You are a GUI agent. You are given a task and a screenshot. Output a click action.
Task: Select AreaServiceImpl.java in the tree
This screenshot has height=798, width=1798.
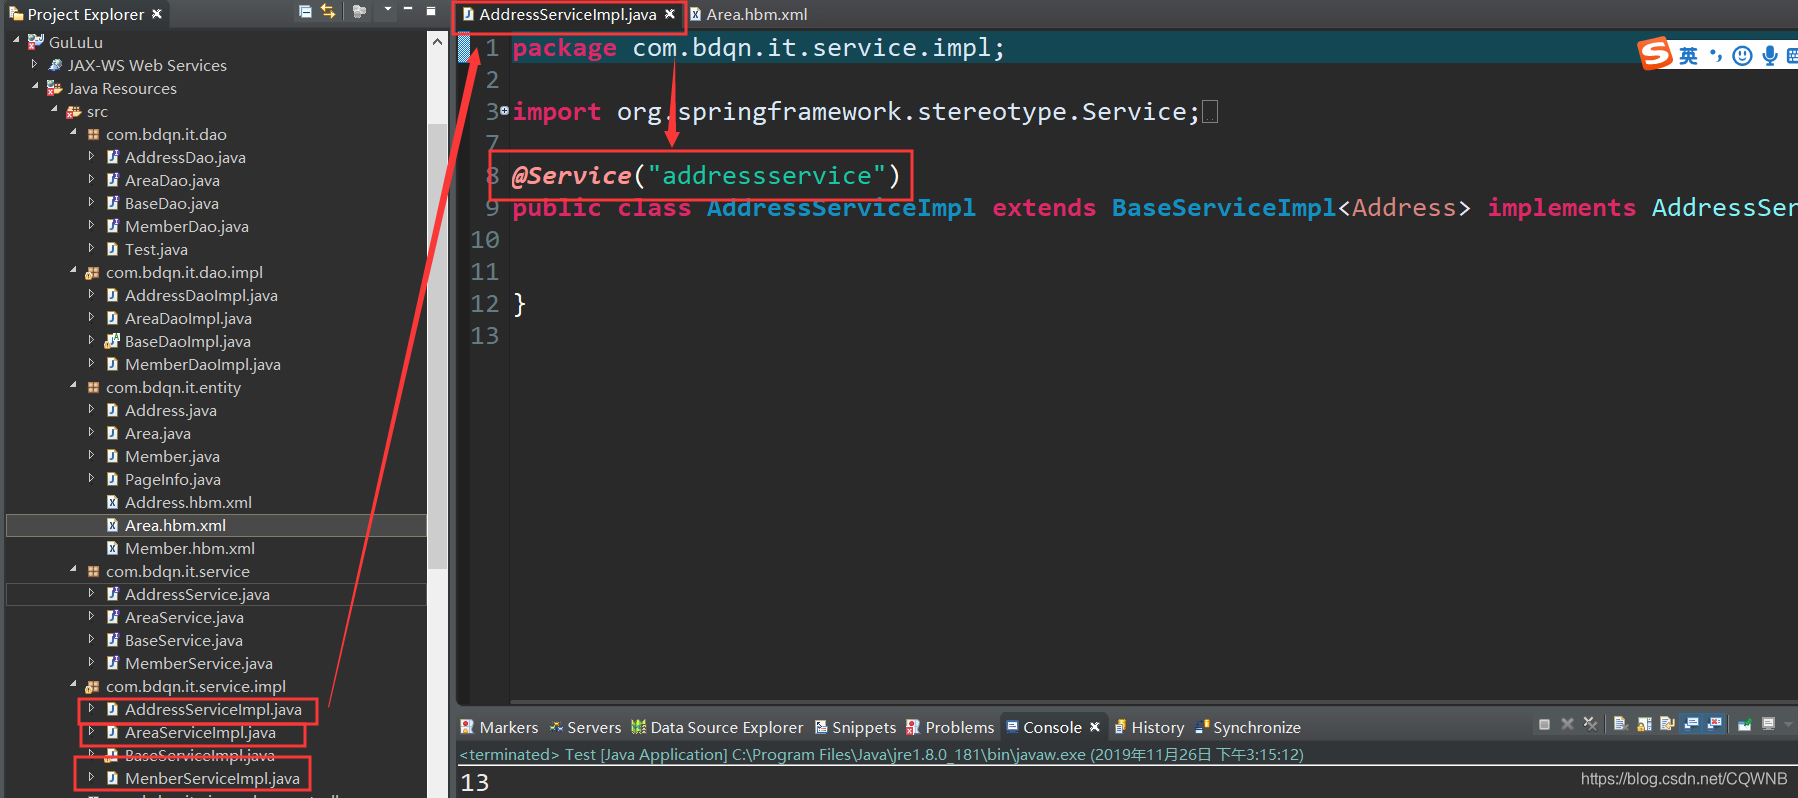[200, 732]
